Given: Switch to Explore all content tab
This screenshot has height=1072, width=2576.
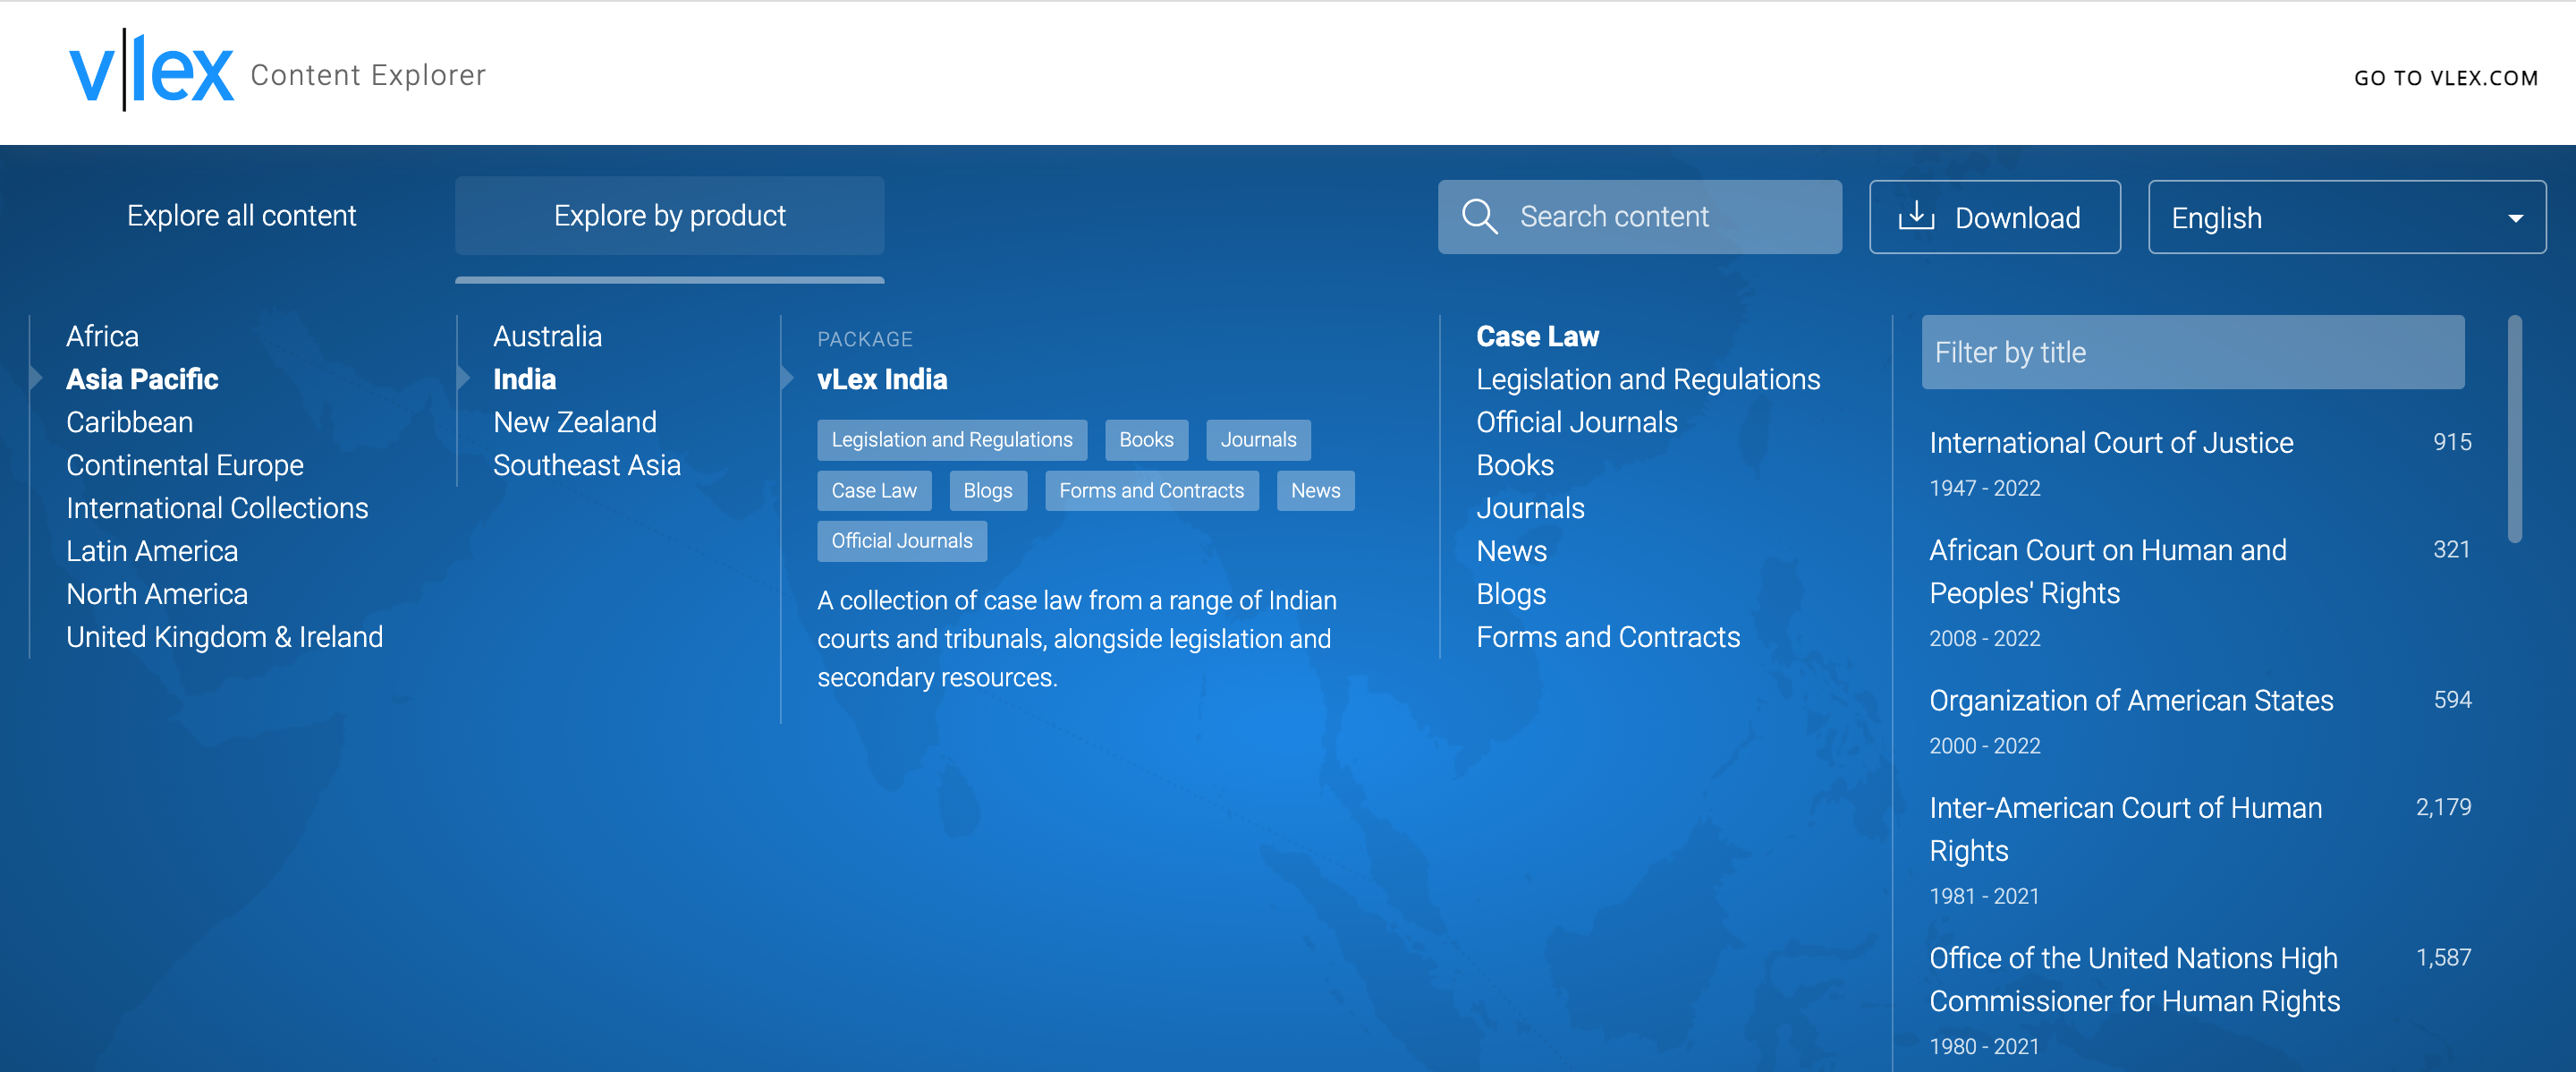Looking at the screenshot, I should [241, 216].
